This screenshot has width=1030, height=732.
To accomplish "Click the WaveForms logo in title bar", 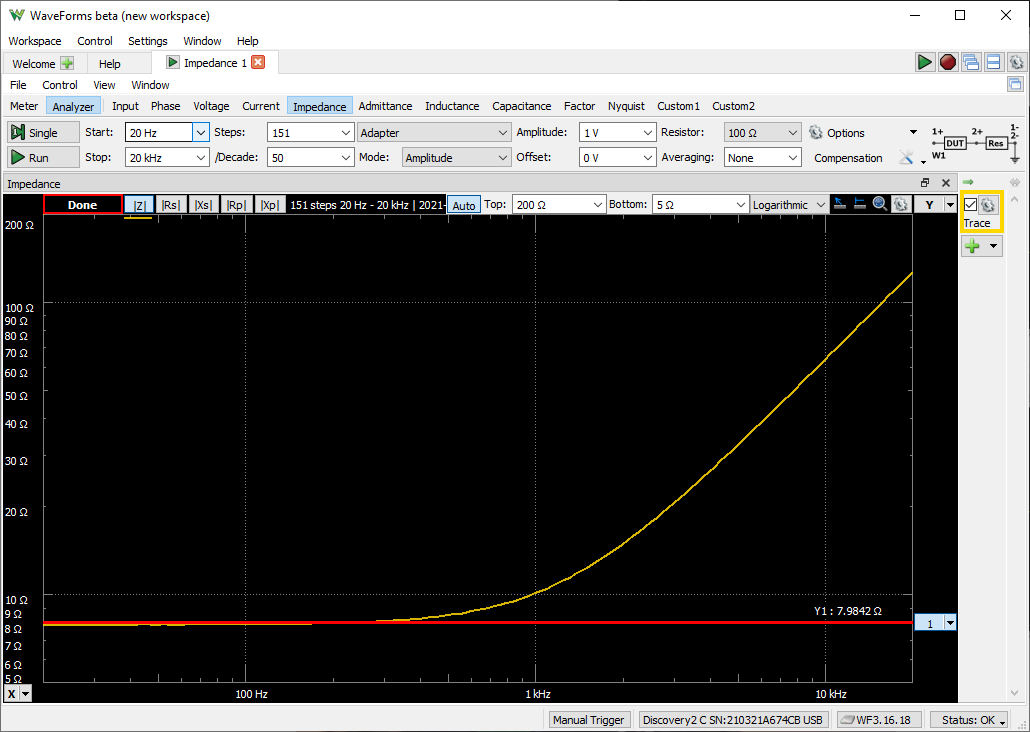I will coord(16,15).
